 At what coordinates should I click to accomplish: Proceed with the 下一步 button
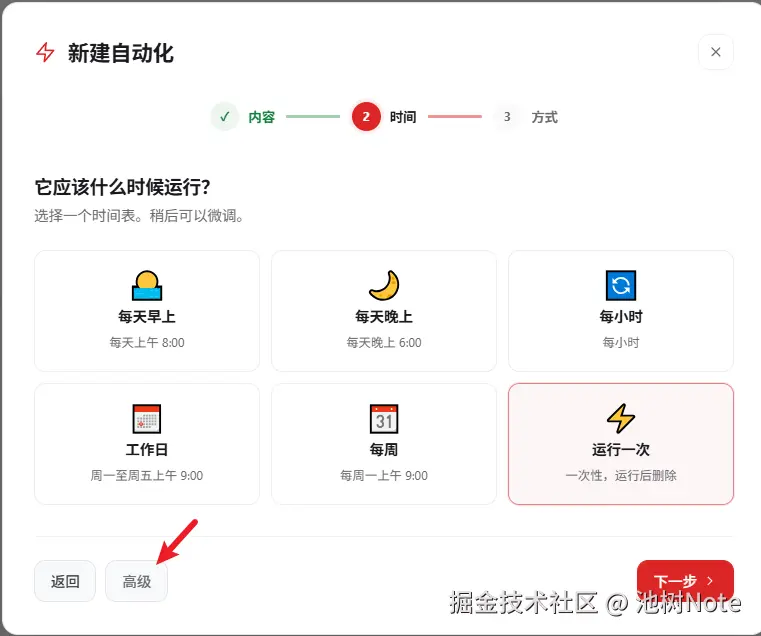pyautogui.click(x=685, y=581)
